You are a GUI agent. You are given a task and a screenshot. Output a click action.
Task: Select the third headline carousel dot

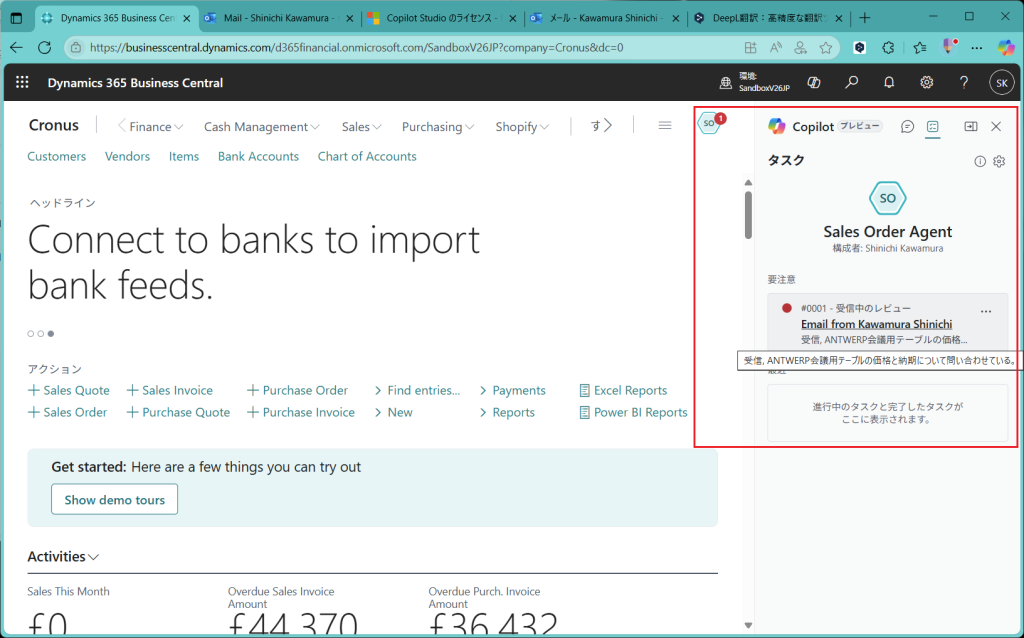pyautogui.click(x=51, y=334)
